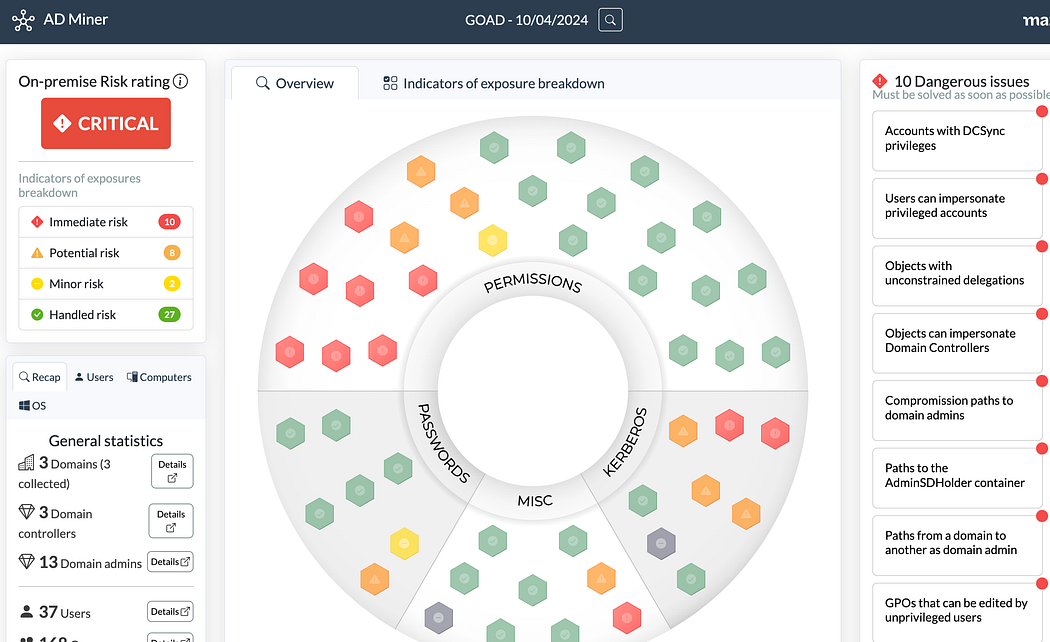1050x642 pixels.
Task: Click the GOAD - 10/04/2024 title
Action: pyautogui.click(x=526, y=20)
